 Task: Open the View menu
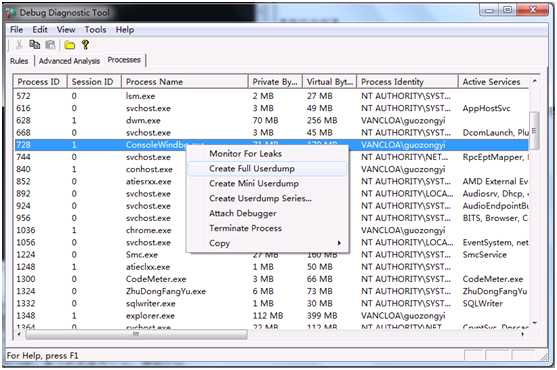tap(66, 30)
